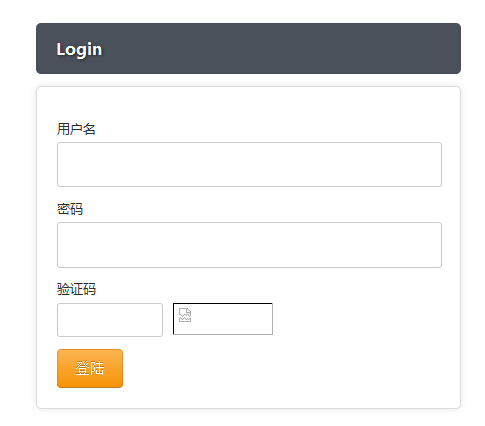Screen dimensions: 485x426
Task: Select the password box under 密码
Action: pos(249,245)
